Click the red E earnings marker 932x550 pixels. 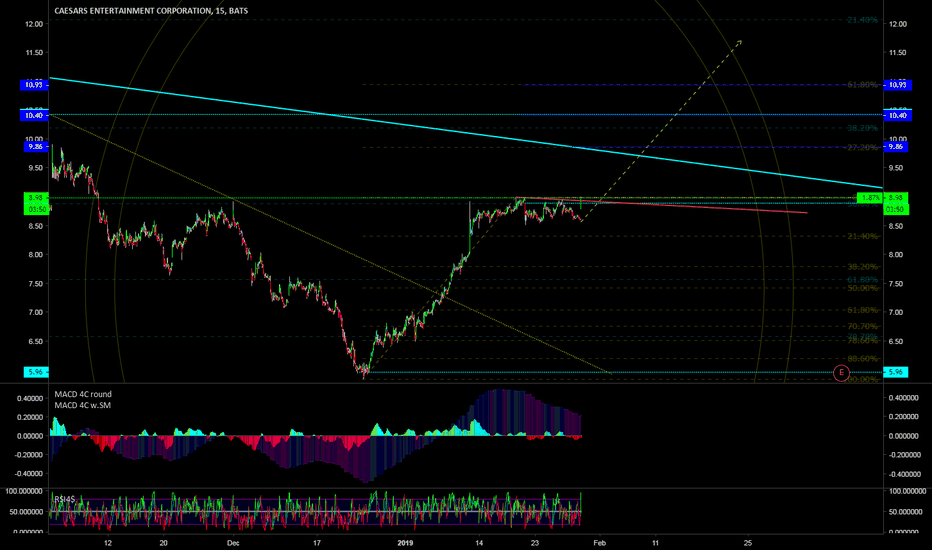click(841, 373)
